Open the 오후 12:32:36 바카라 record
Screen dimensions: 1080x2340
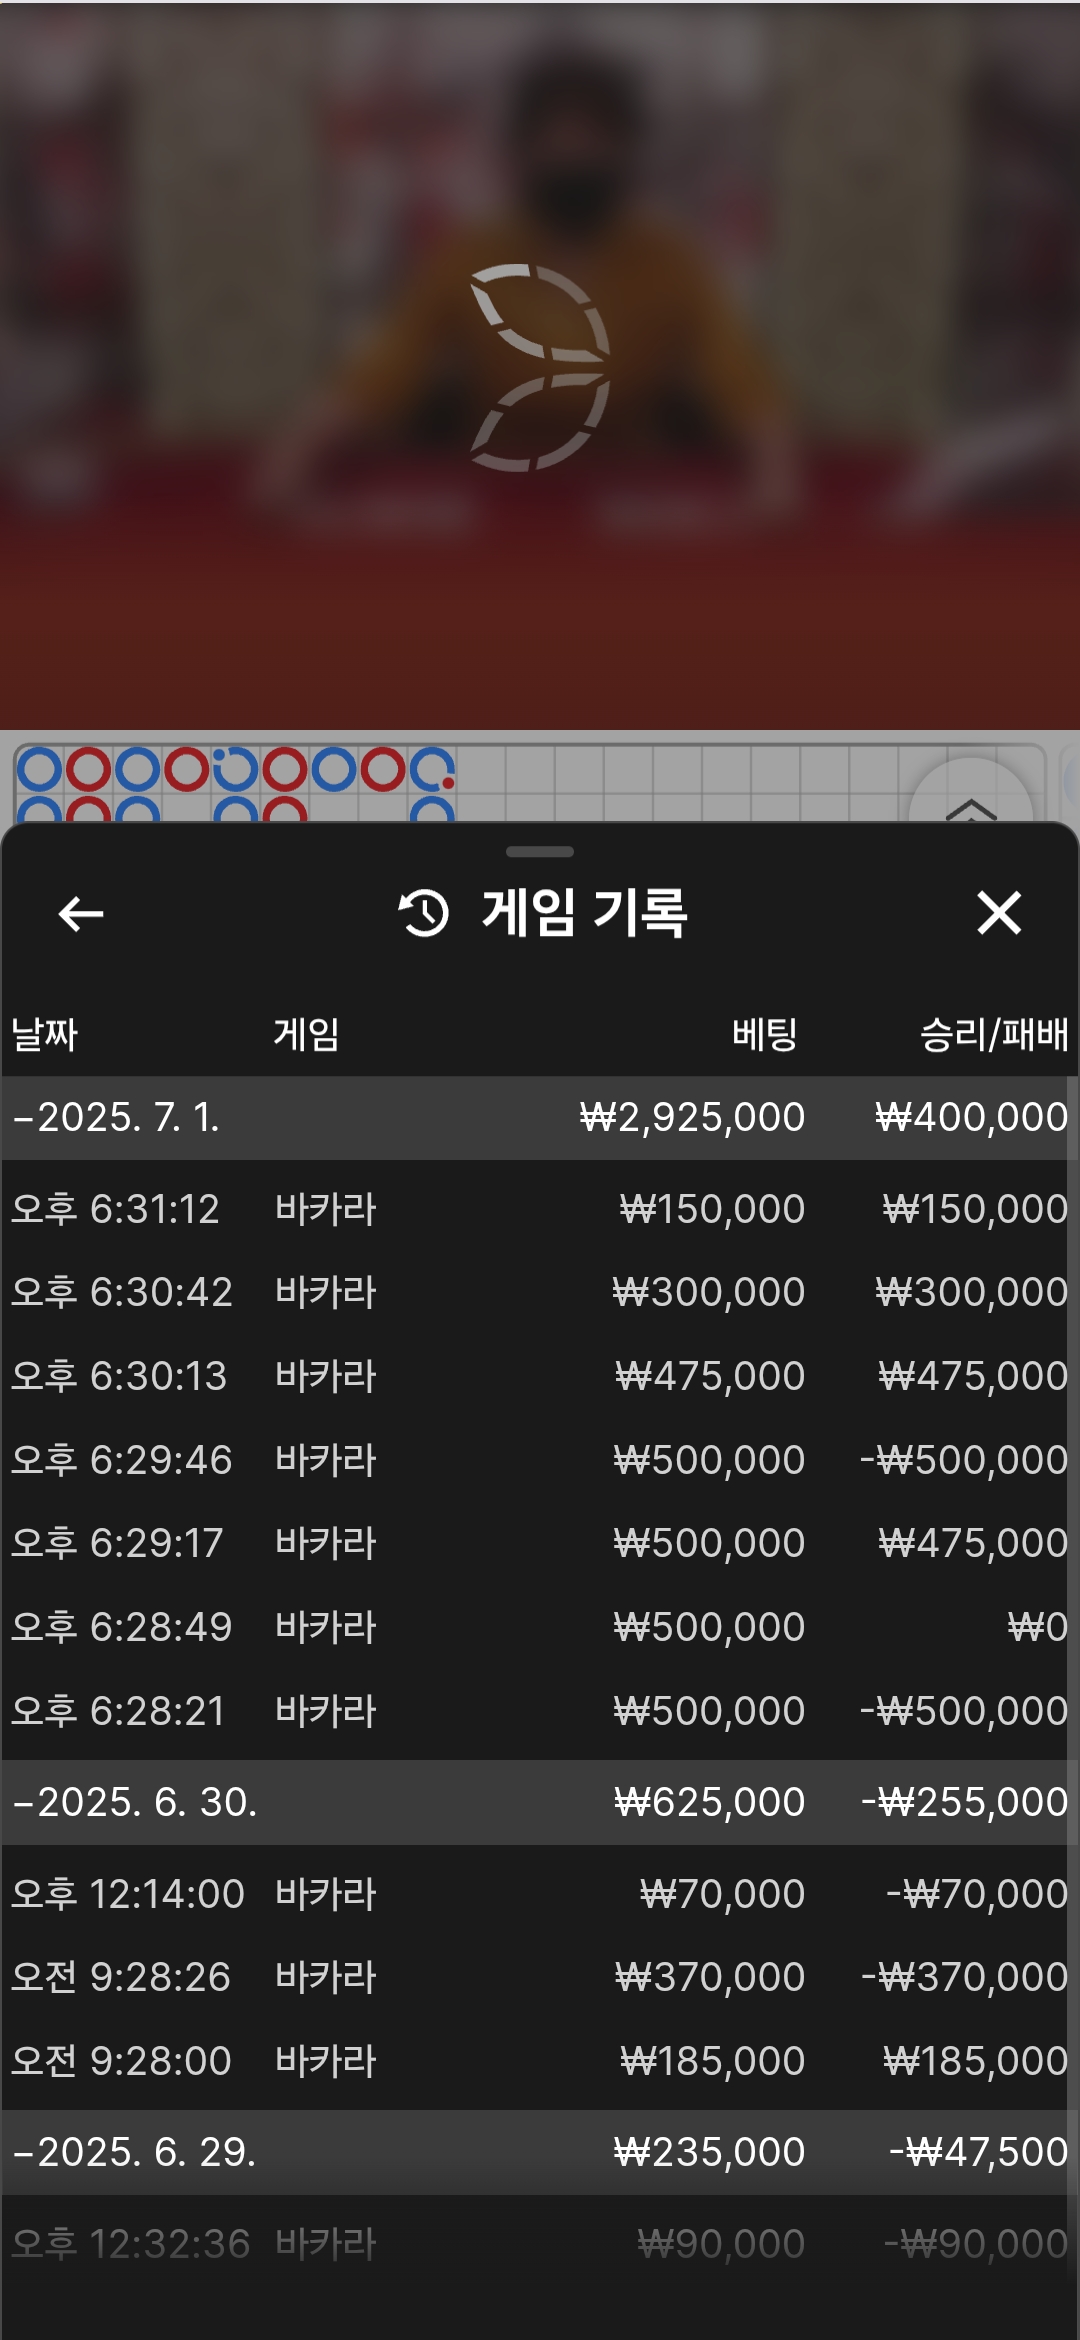(x=540, y=2244)
